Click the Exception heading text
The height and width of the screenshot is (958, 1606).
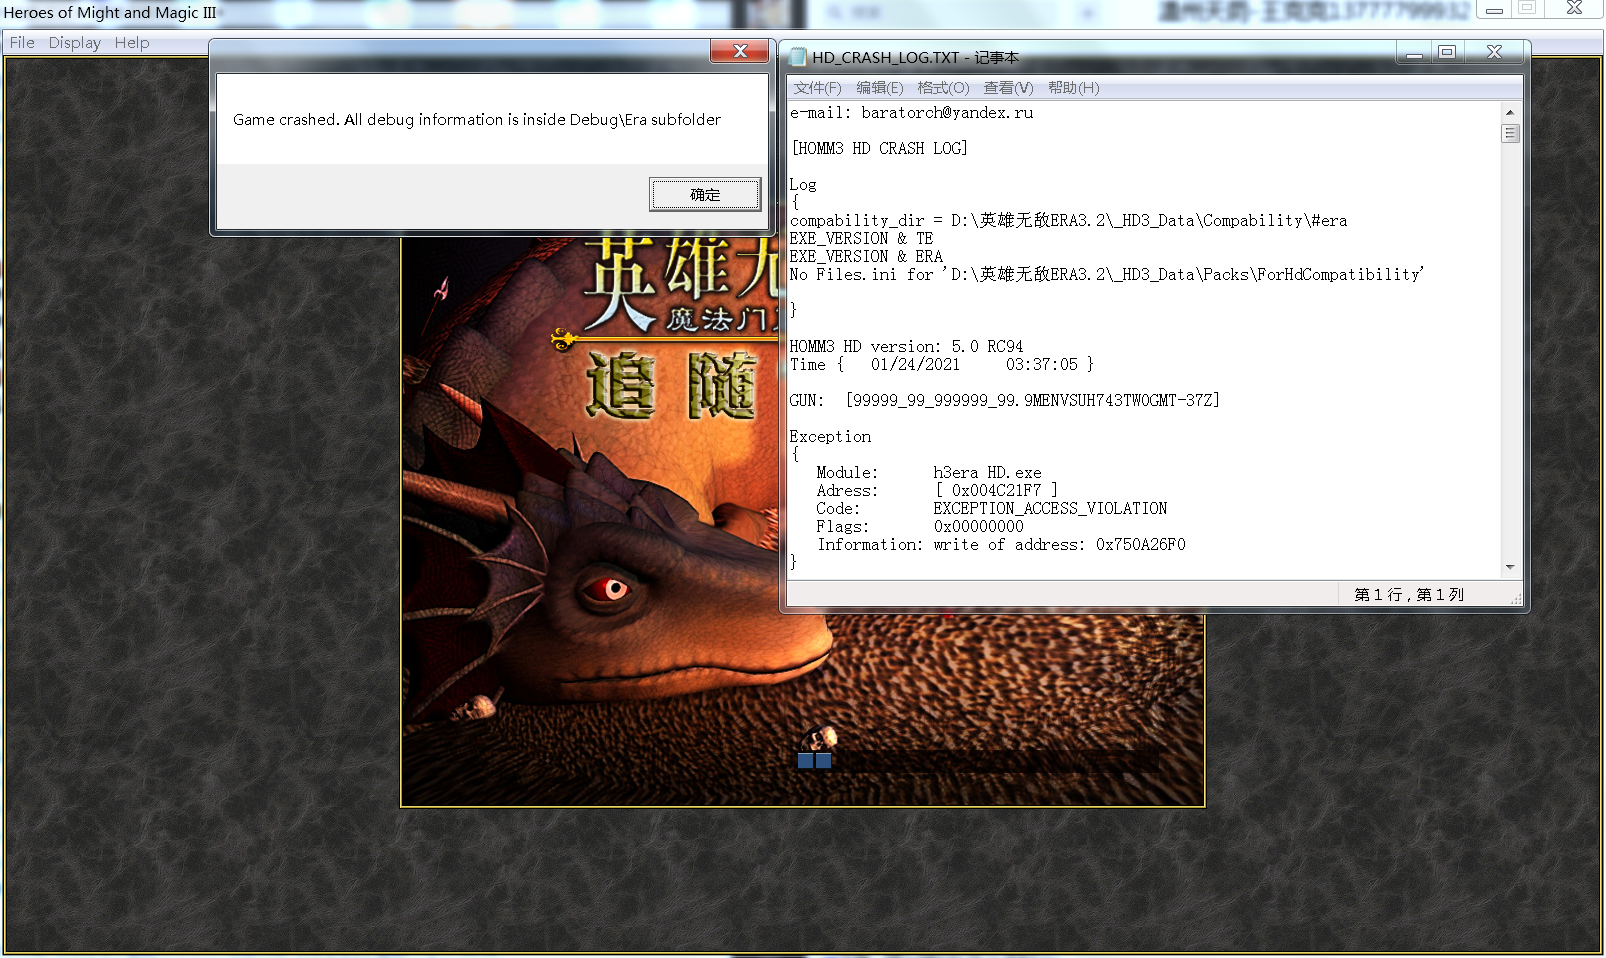pos(830,437)
